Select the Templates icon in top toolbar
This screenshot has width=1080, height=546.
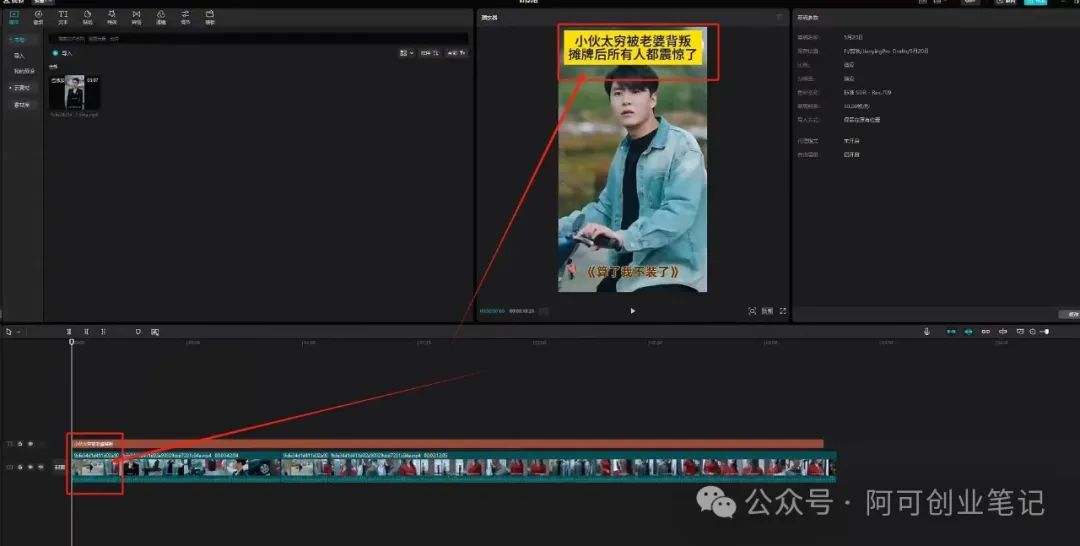tap(209, 17)
